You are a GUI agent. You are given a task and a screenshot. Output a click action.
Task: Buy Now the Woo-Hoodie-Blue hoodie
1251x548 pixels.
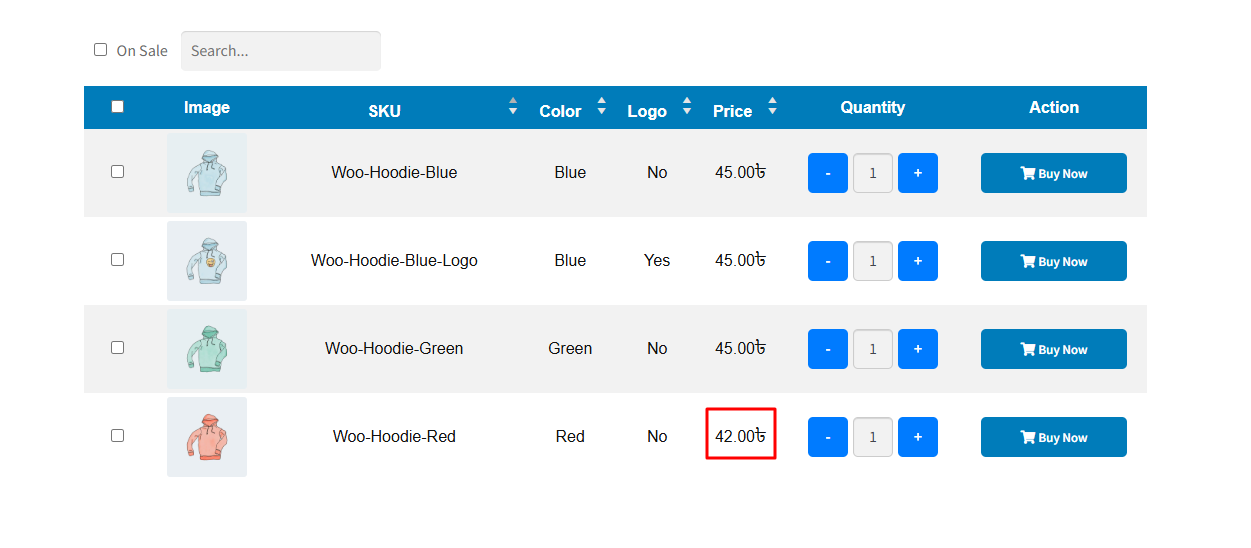1053,173
